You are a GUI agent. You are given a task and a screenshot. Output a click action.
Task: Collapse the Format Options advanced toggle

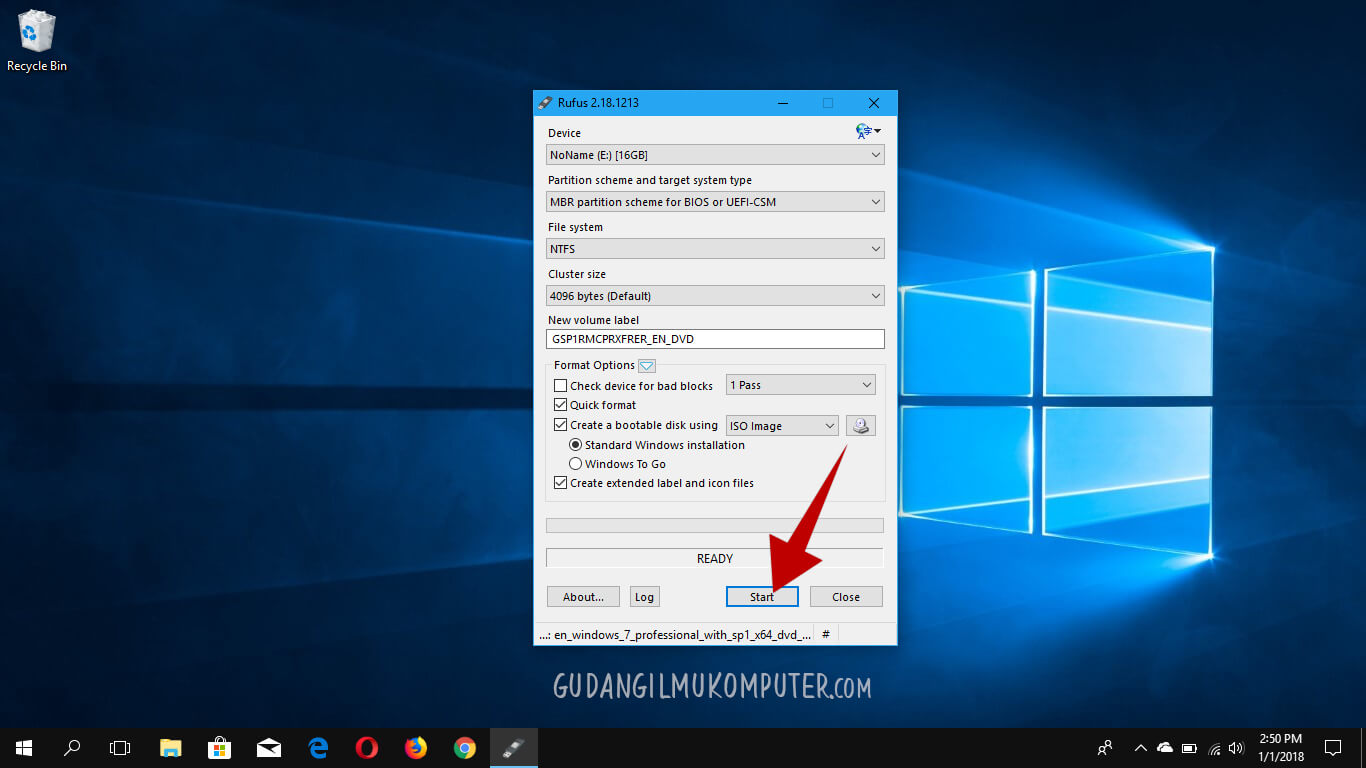coord(647,366)
